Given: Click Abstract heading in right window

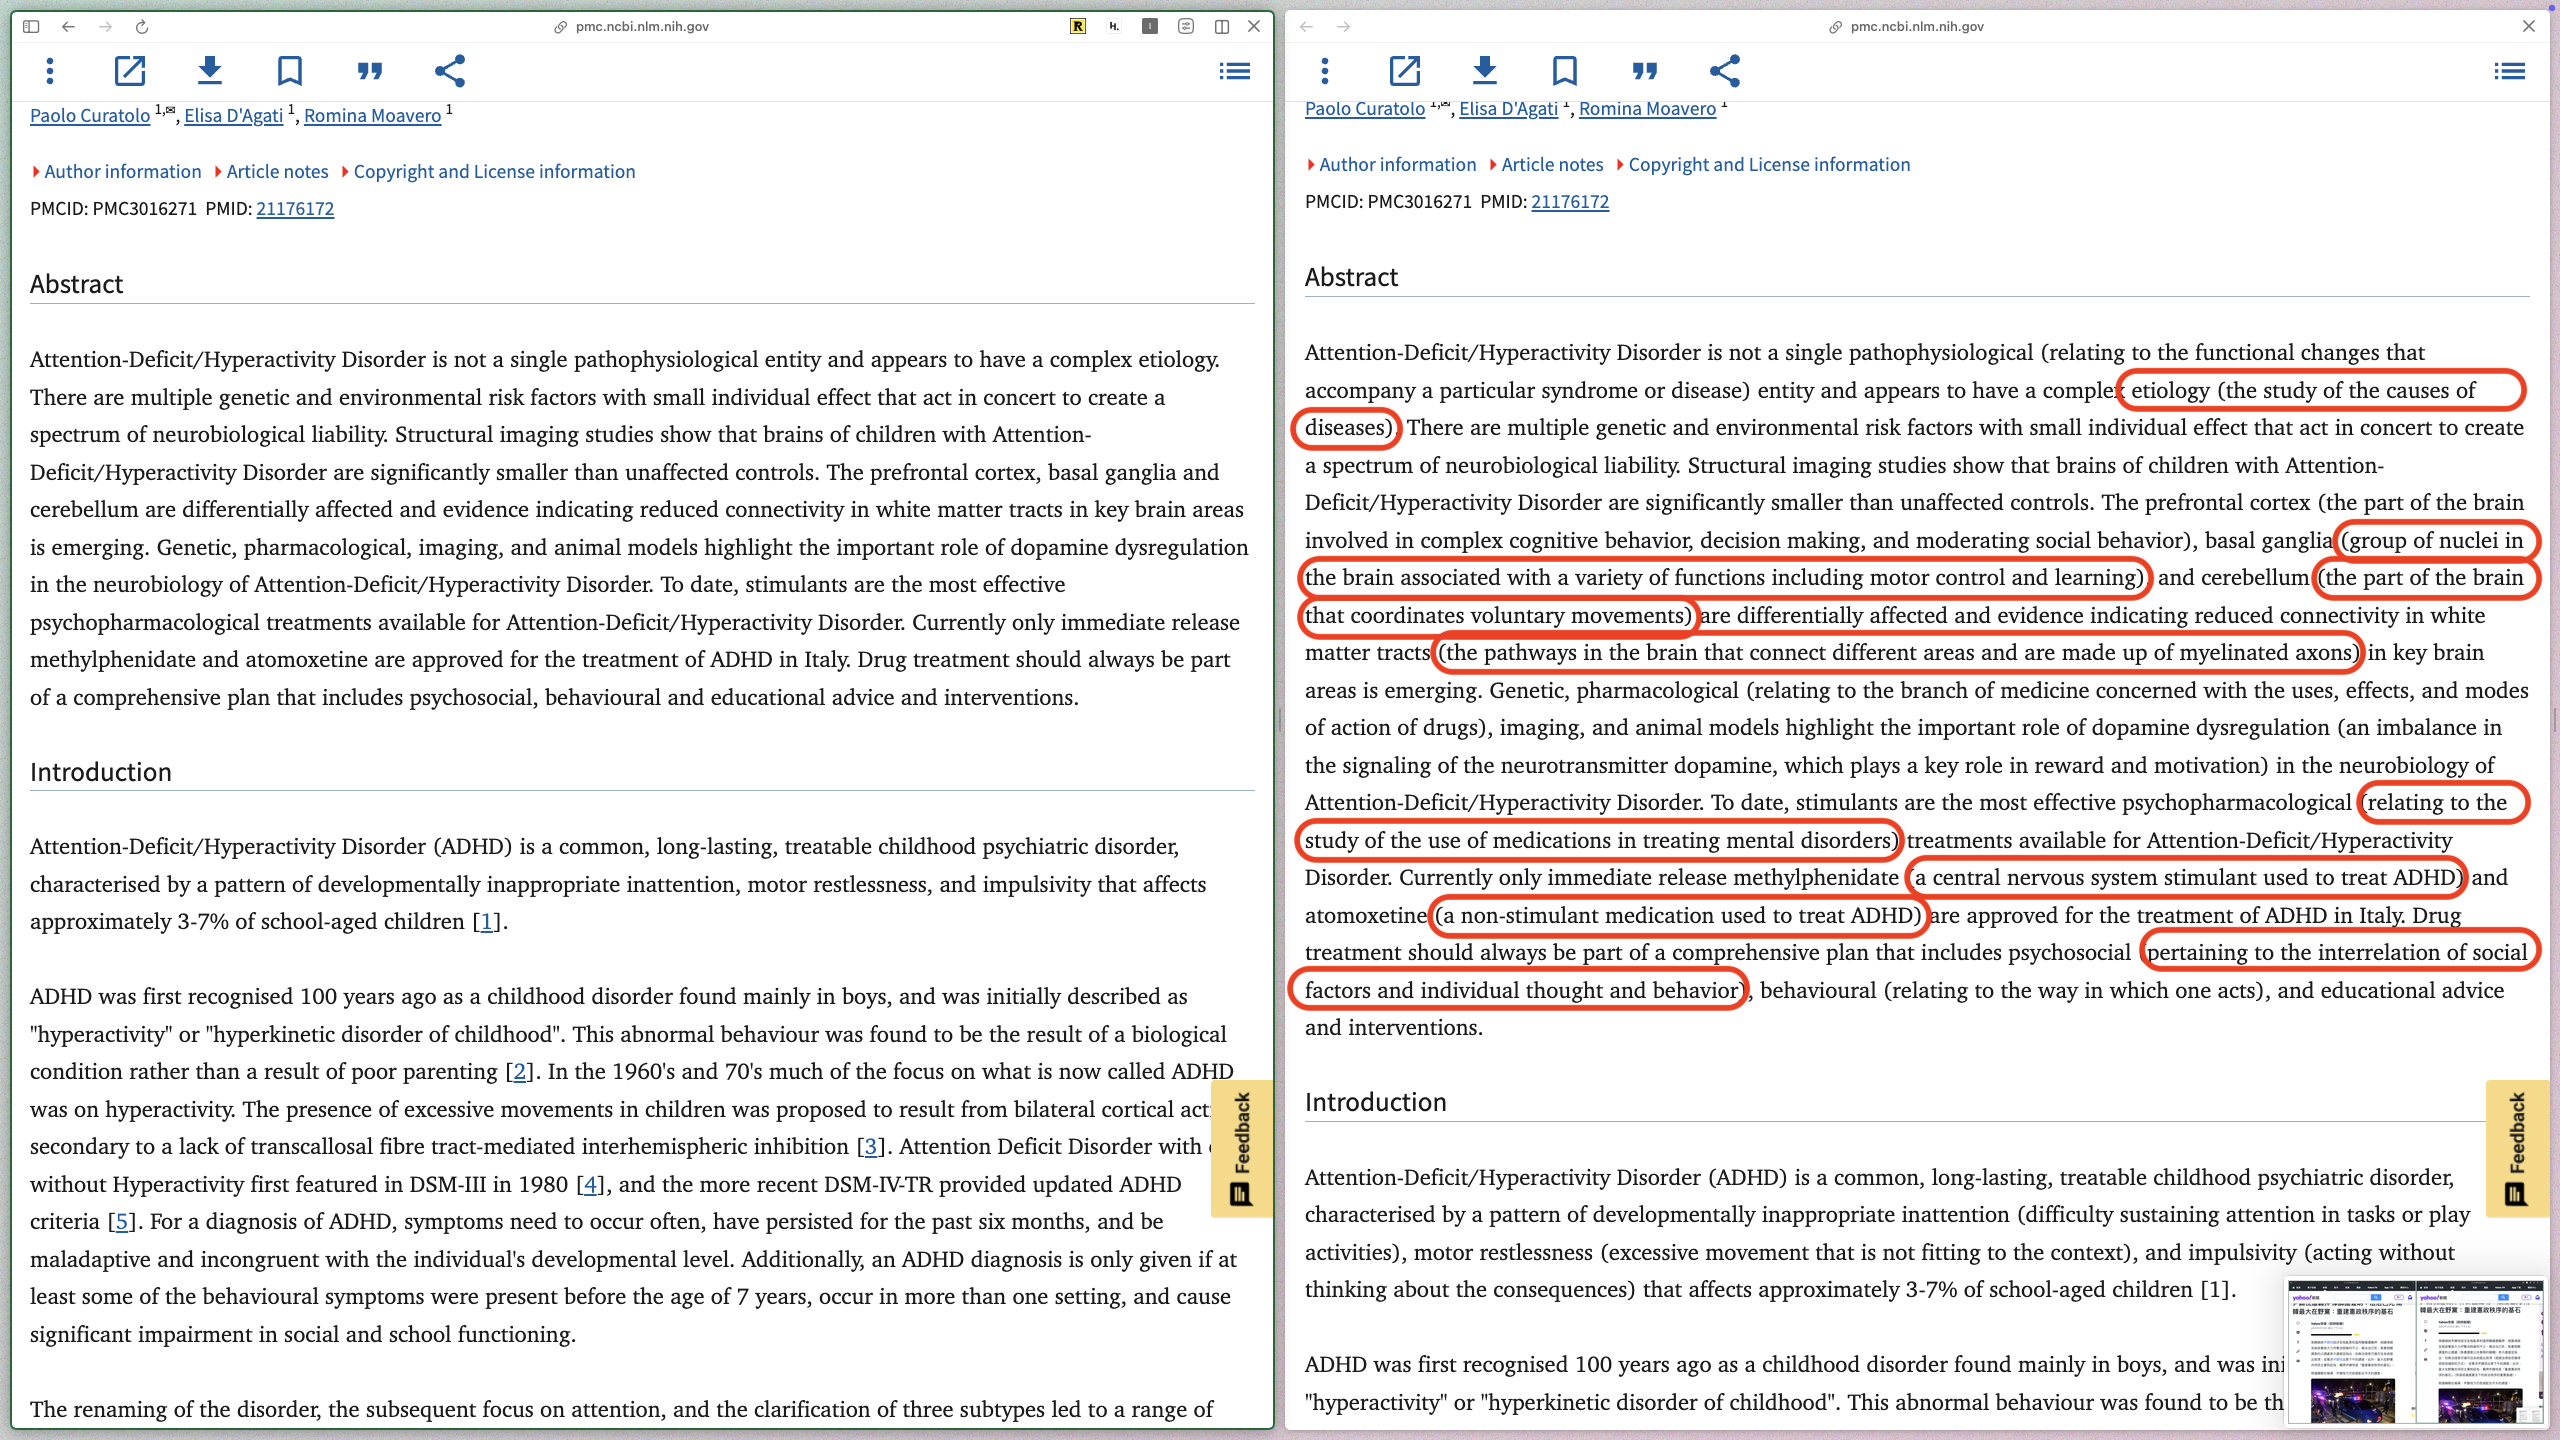Looking at the screenshot, I should (x=1351, y=278).
